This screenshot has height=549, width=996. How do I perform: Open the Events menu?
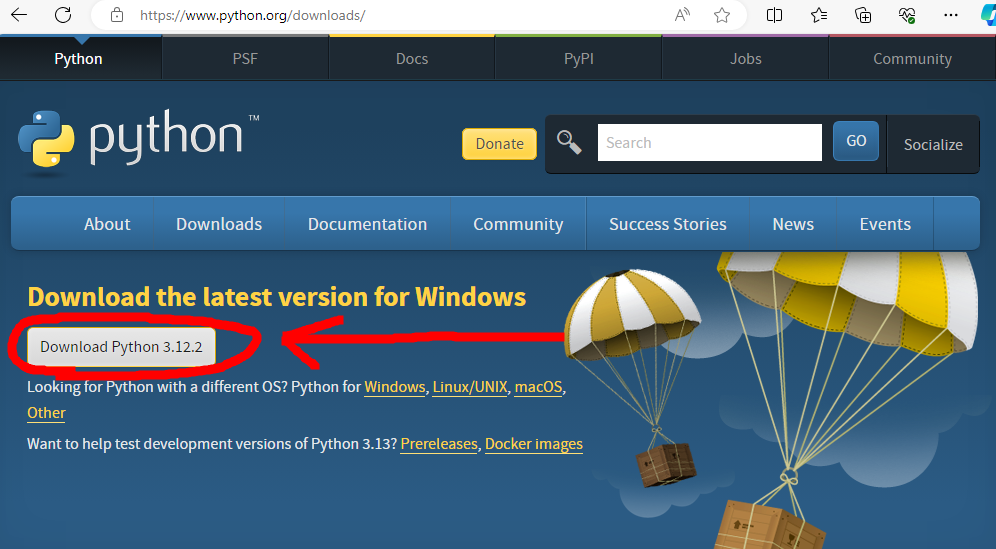885,224
